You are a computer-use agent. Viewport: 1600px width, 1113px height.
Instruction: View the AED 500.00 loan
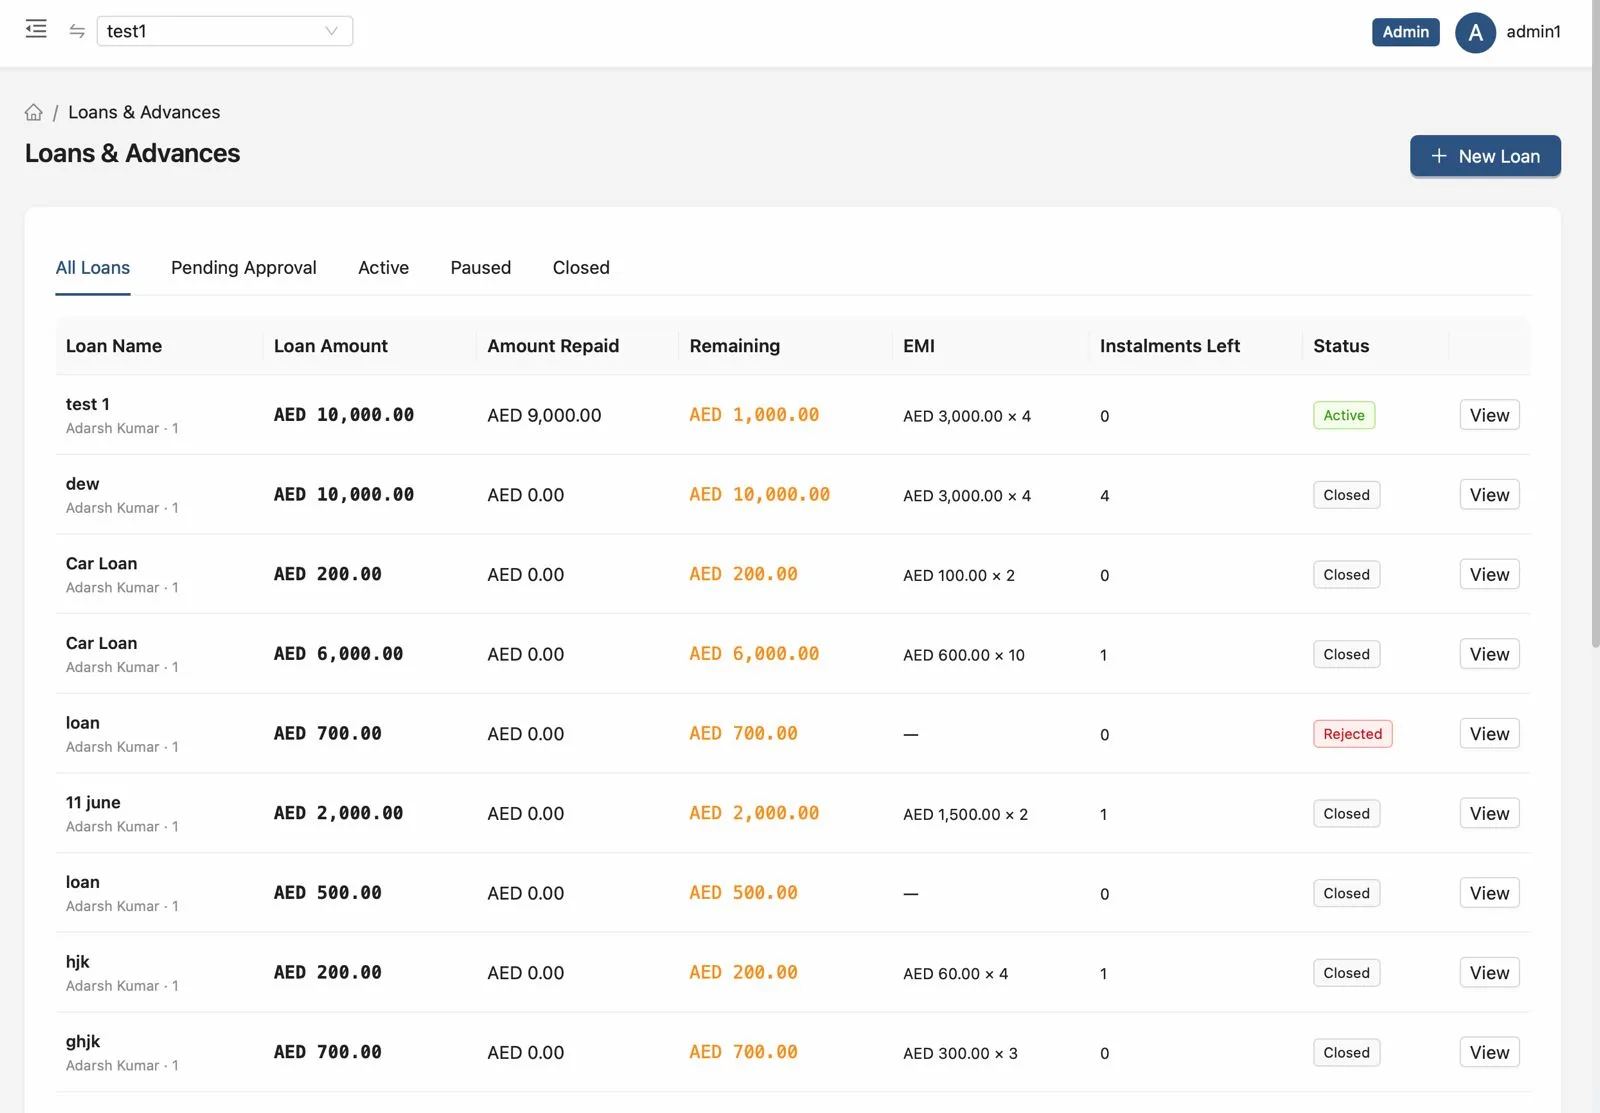pyautogui.click(x=1489, y=893)
